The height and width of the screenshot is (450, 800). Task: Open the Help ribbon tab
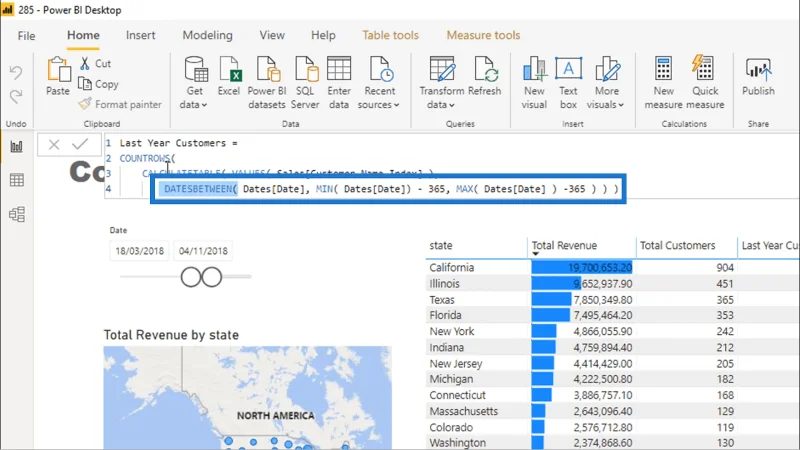coord(323,35)
